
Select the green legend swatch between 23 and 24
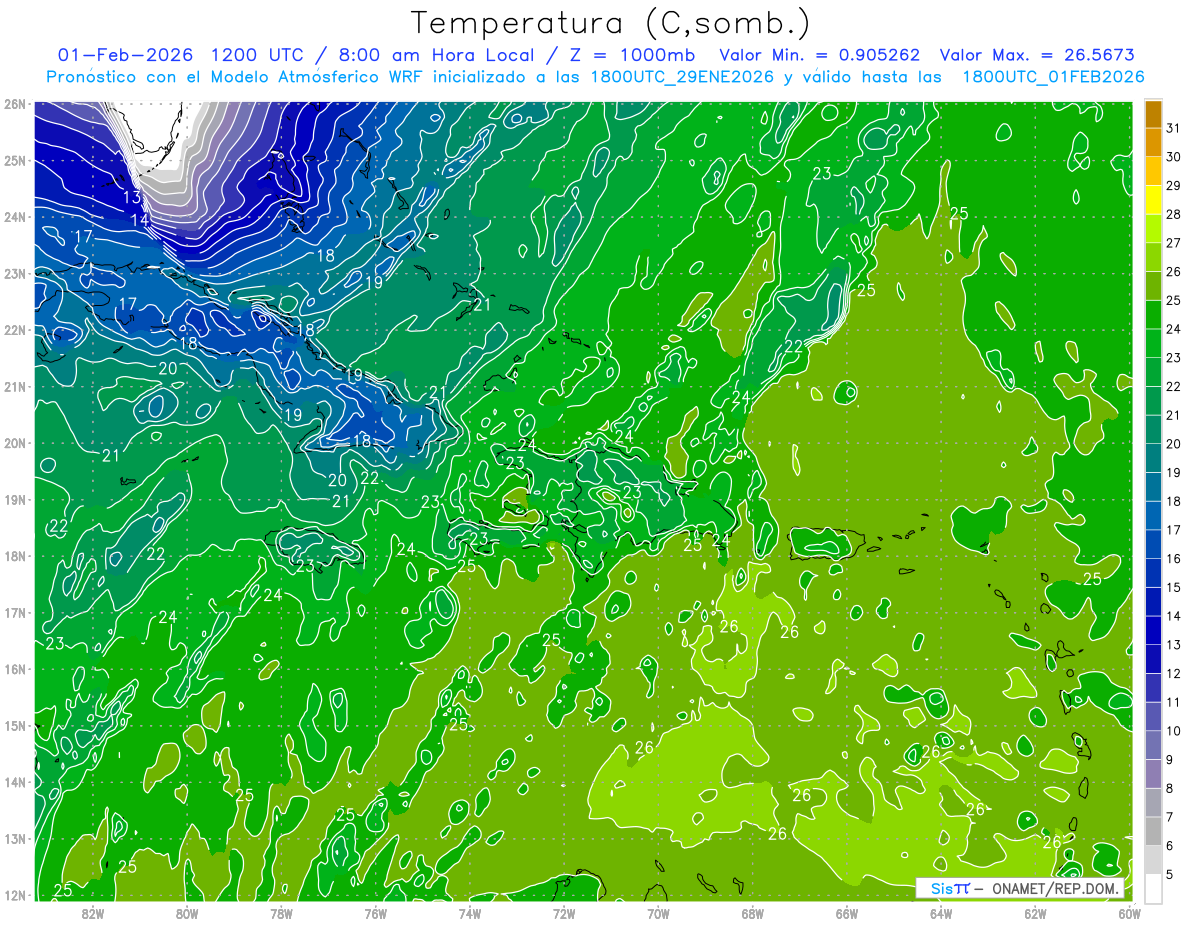1154,343
